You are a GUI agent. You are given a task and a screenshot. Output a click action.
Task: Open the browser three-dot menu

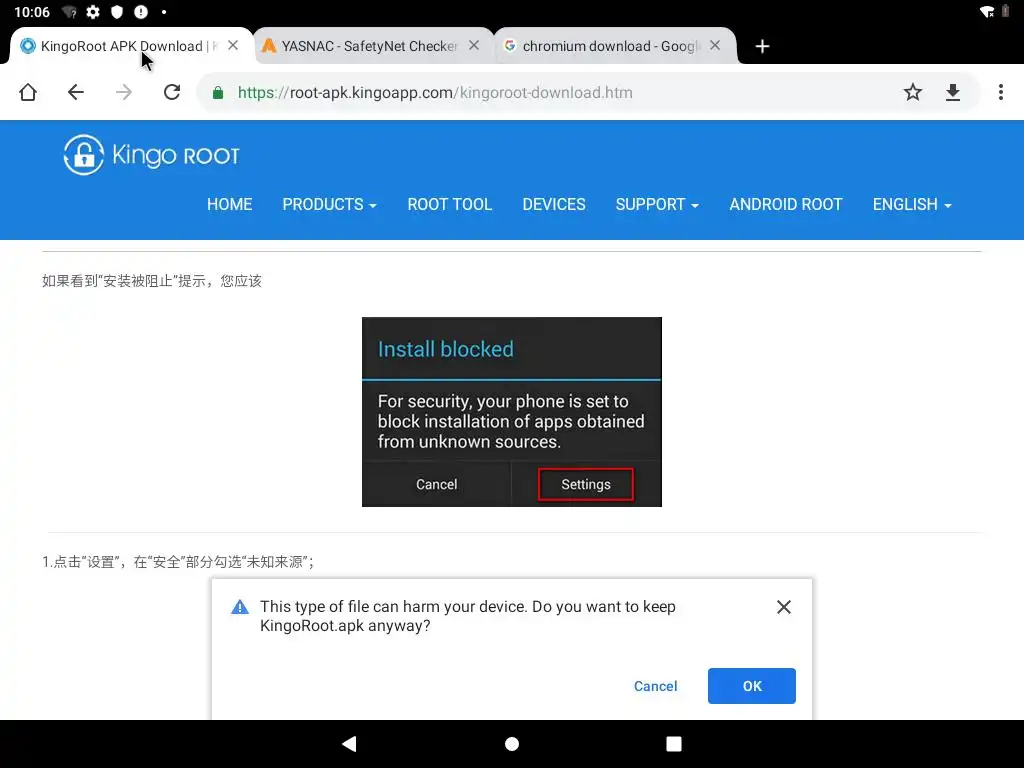[x=1000, y=92]
